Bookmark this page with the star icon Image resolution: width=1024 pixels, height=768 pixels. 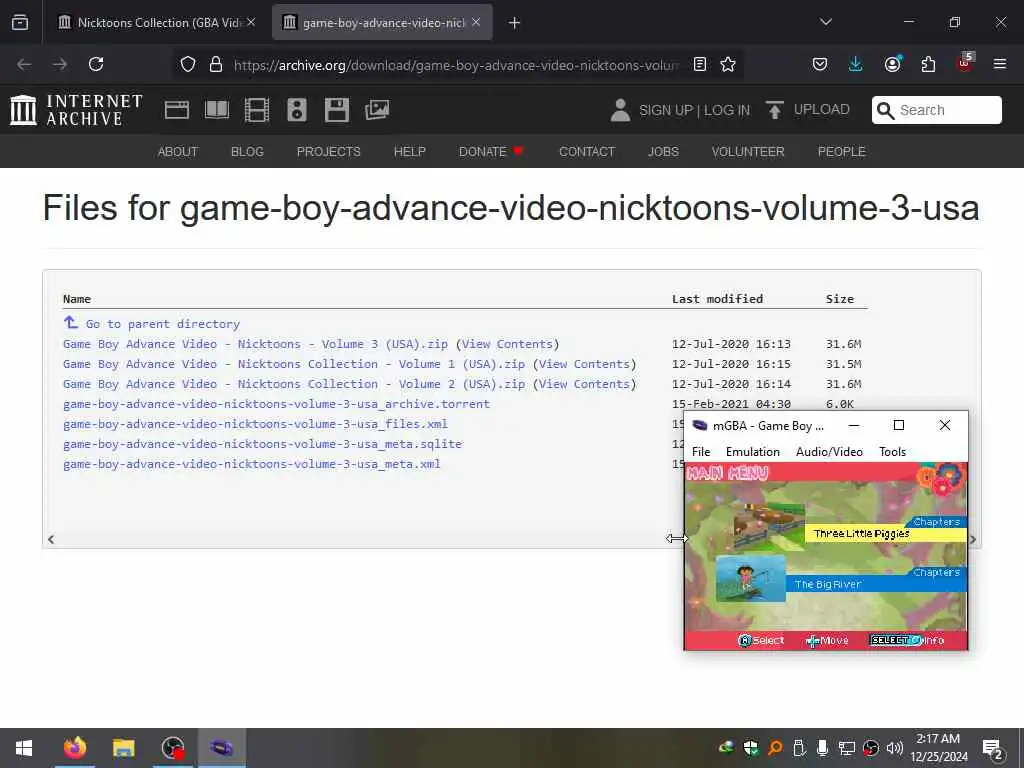coord(728,64)
